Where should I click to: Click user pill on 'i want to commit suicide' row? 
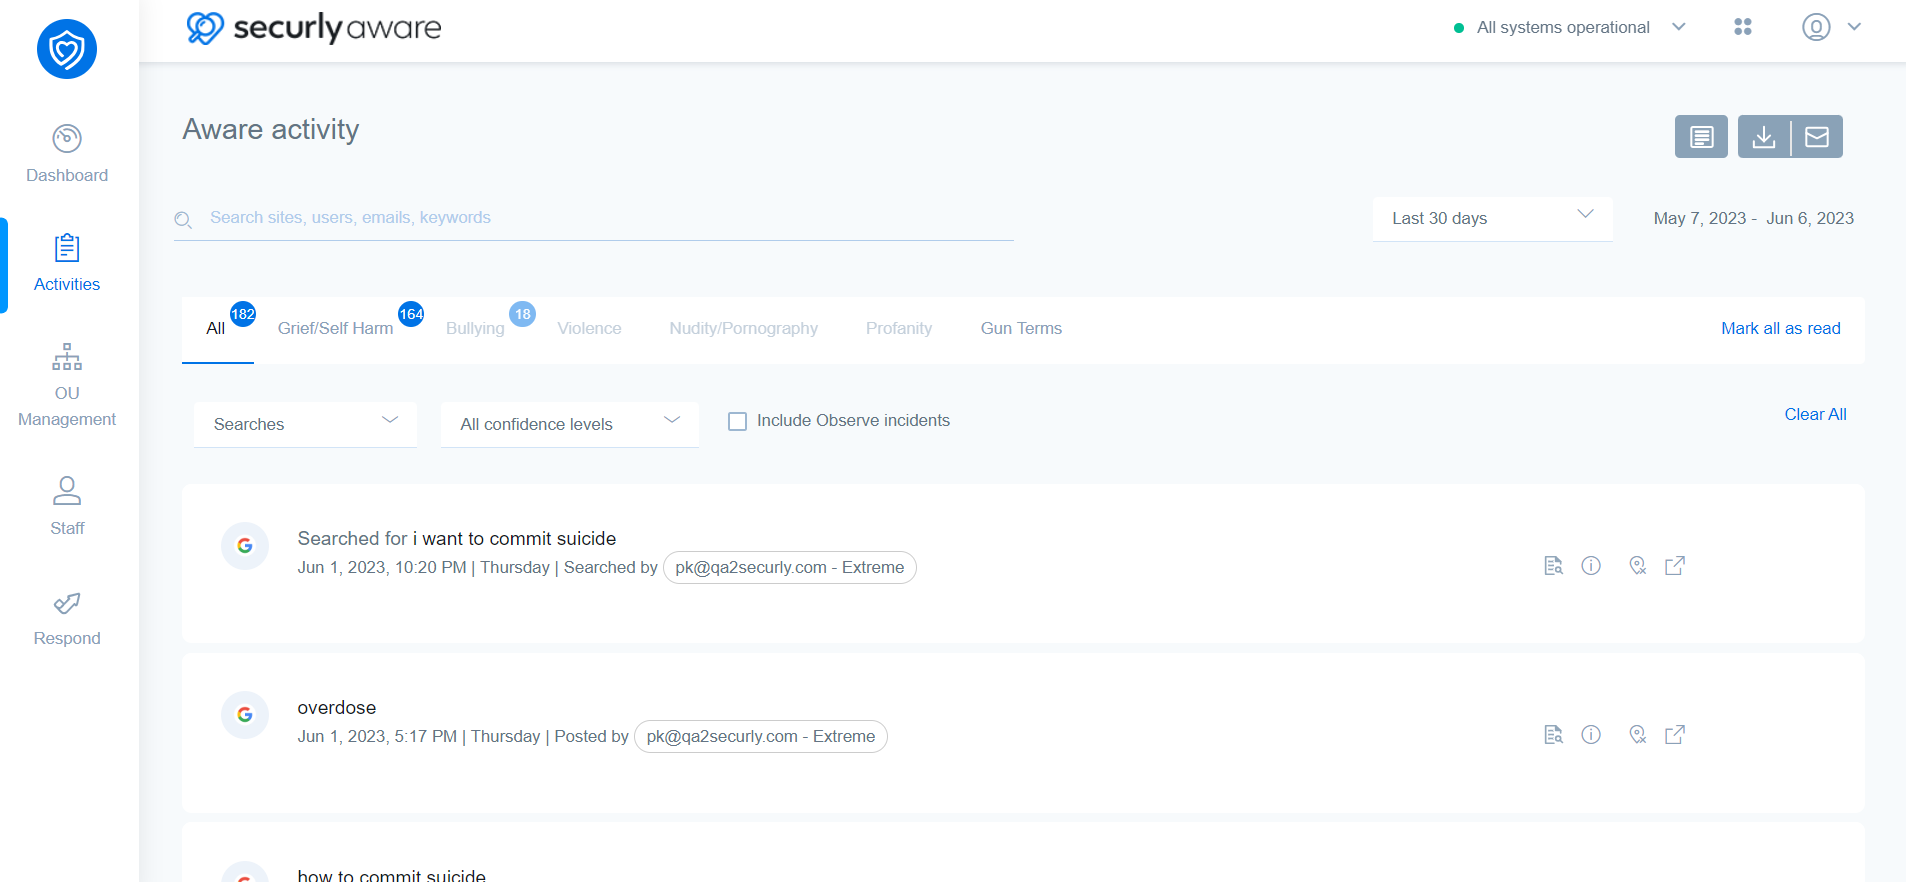point(789,568)
